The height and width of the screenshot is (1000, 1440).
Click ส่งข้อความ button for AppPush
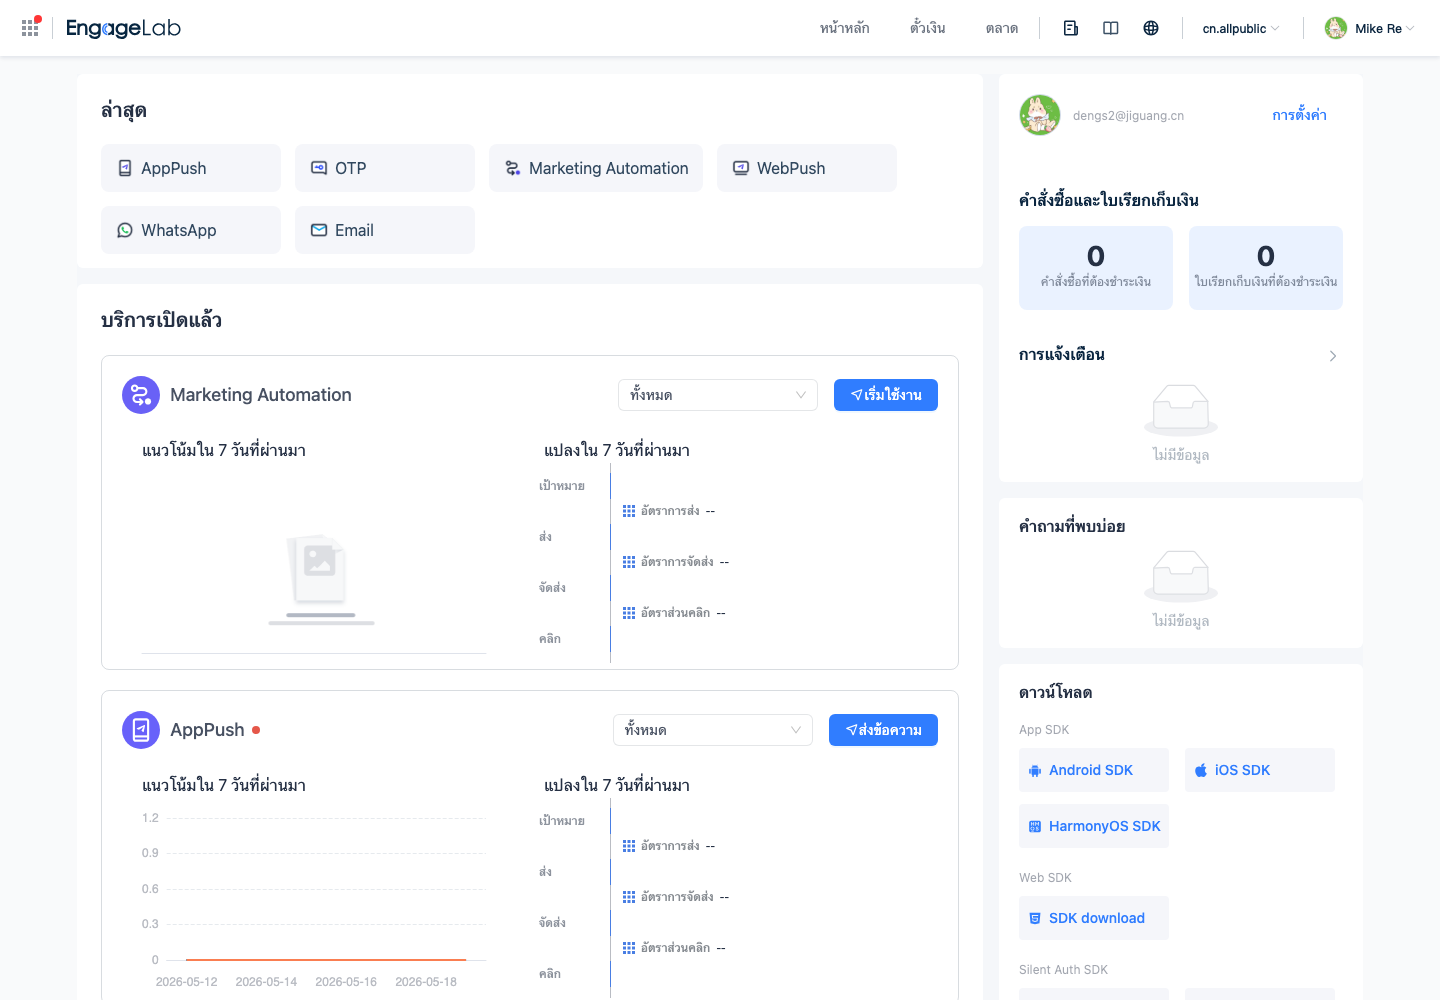[x=884, y=730]
